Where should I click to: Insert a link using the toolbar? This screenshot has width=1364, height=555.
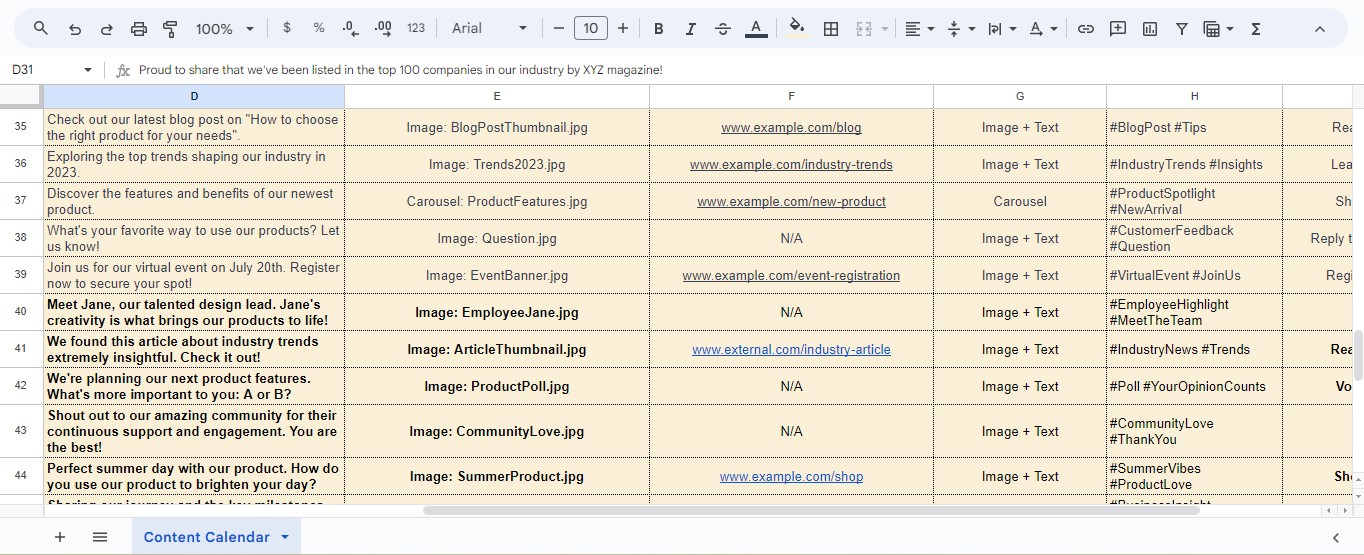(1085, 29)
